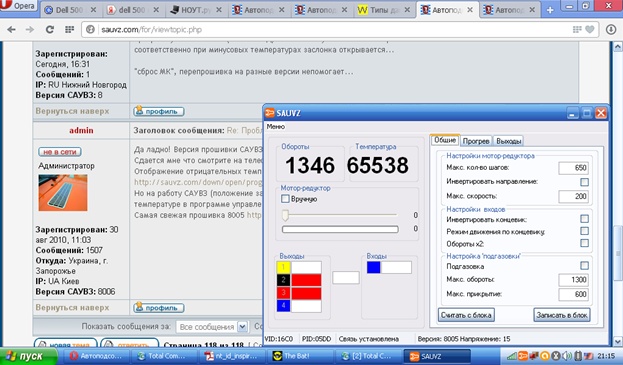Image resolution: width=623 pixels, height=365 pixels.
Task: Click 'Версия: 8005 Напряжение: 15' status text
Action: (464, 339)
